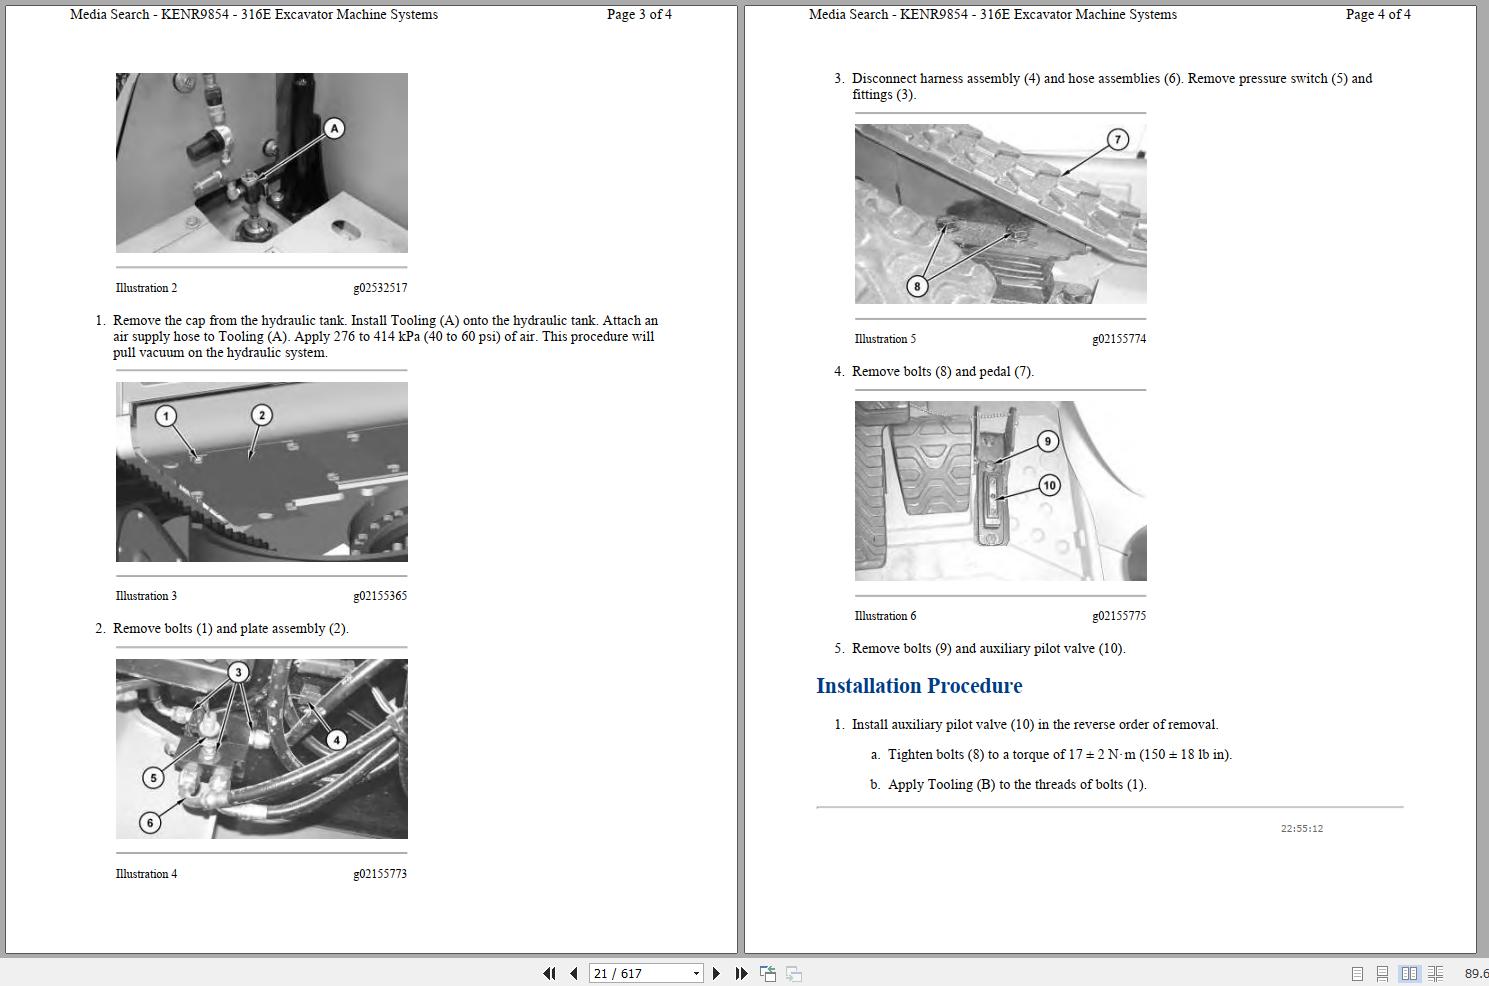Viewport: 1489px width, 986px height.
Task: Click the caption 'Illustration 5'
Action: [885, 339]
